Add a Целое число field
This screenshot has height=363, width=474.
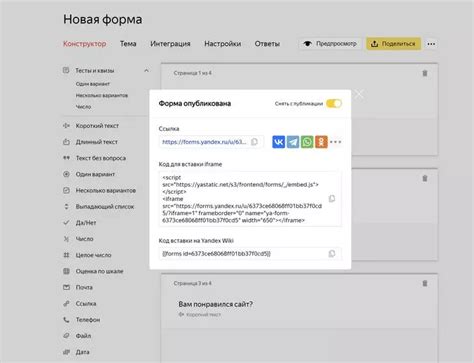tap(87, 255)
